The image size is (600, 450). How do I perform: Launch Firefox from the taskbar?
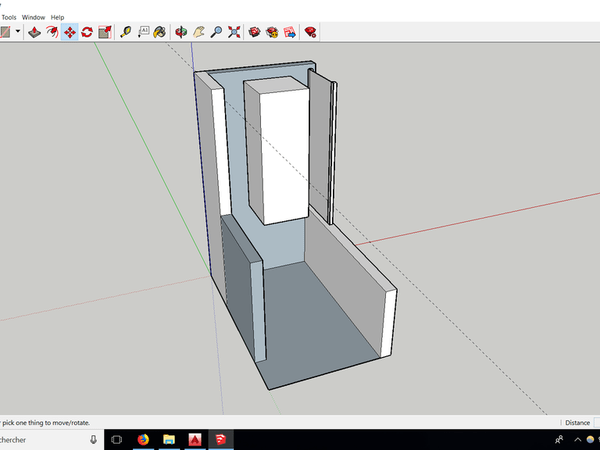(143, 440)
